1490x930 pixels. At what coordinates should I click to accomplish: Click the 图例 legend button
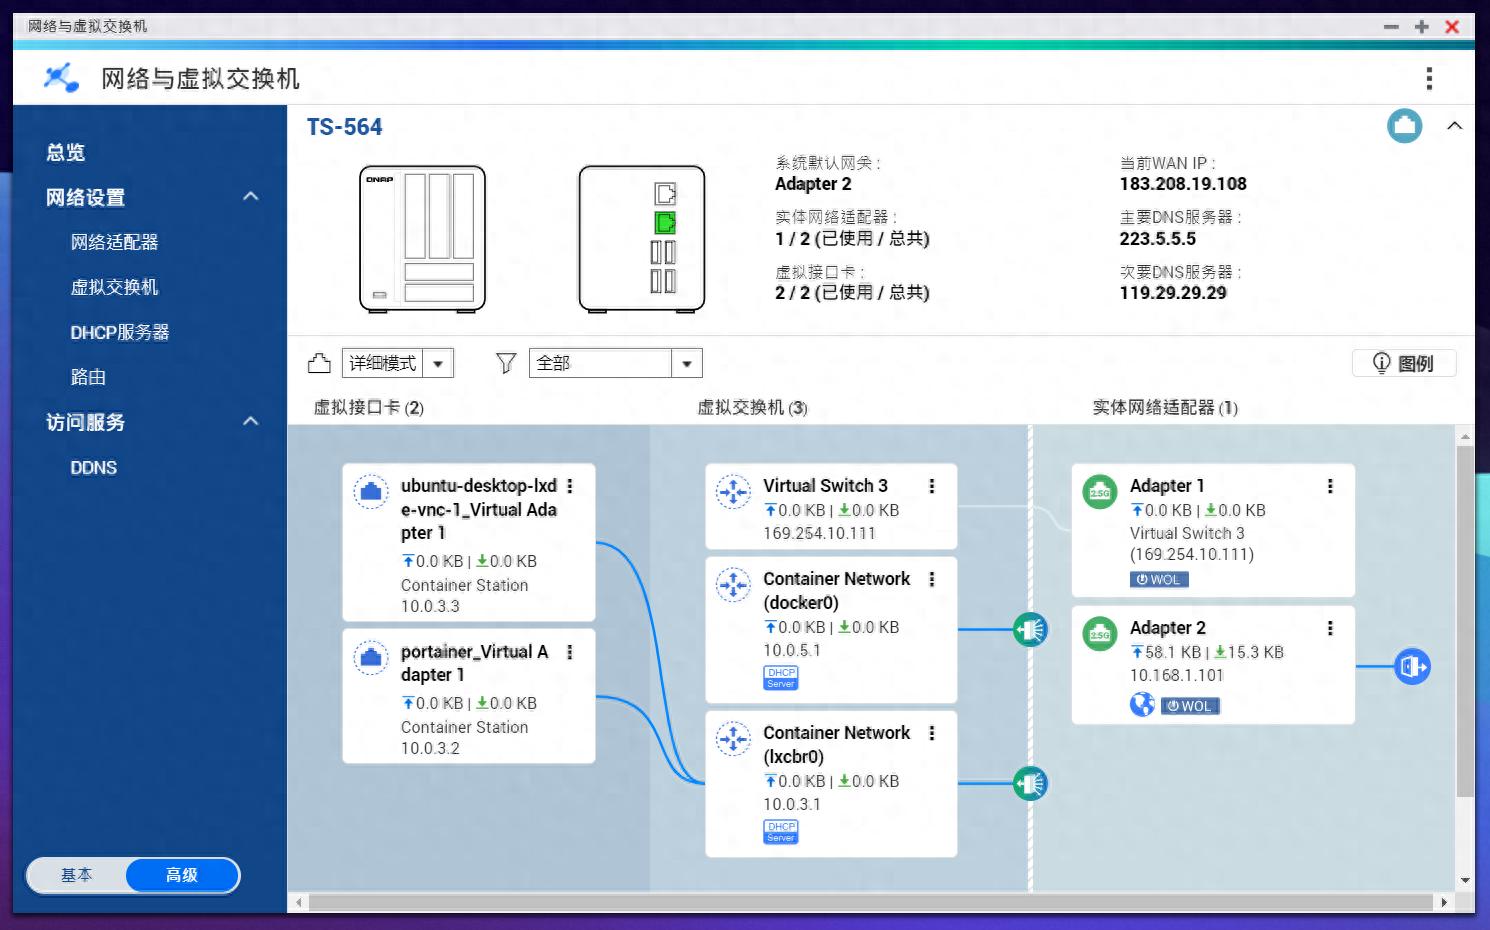pos(1404,363)
